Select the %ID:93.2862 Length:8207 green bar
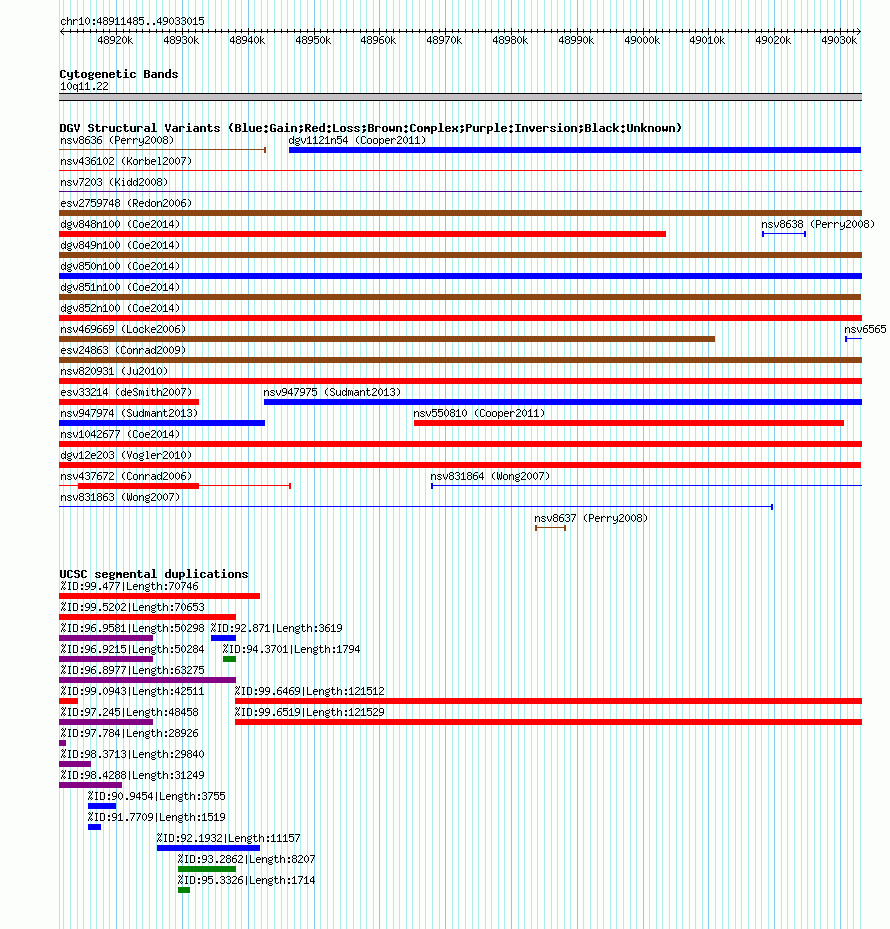Image resolution: width=890 pixels, height=929 pixels. [x=207, y=870]
